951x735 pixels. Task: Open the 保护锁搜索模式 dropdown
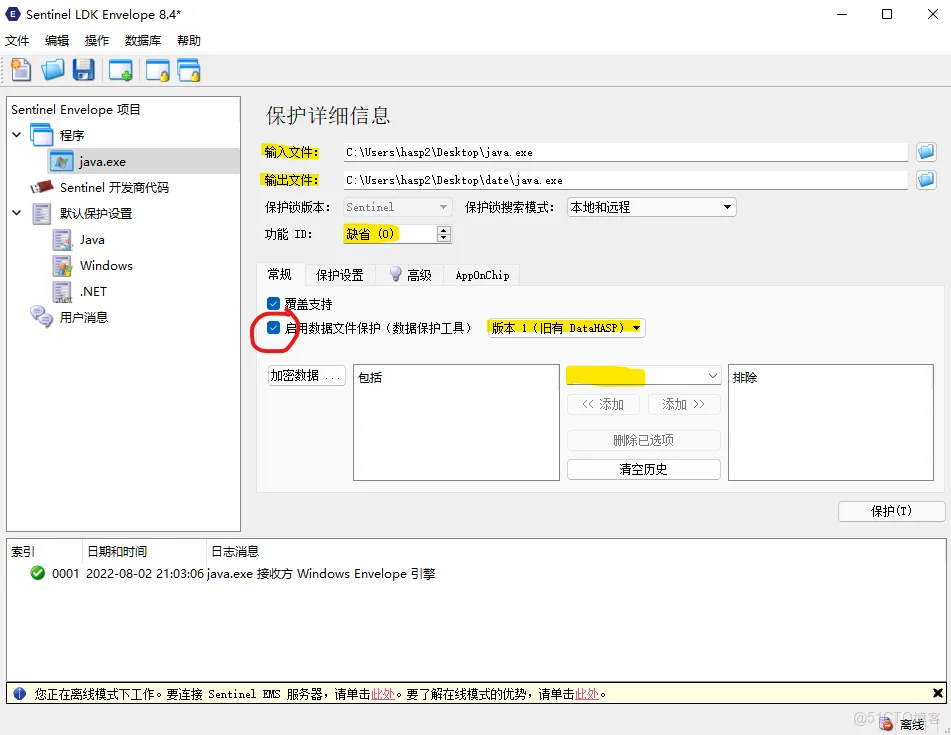(x=651, y=207)
